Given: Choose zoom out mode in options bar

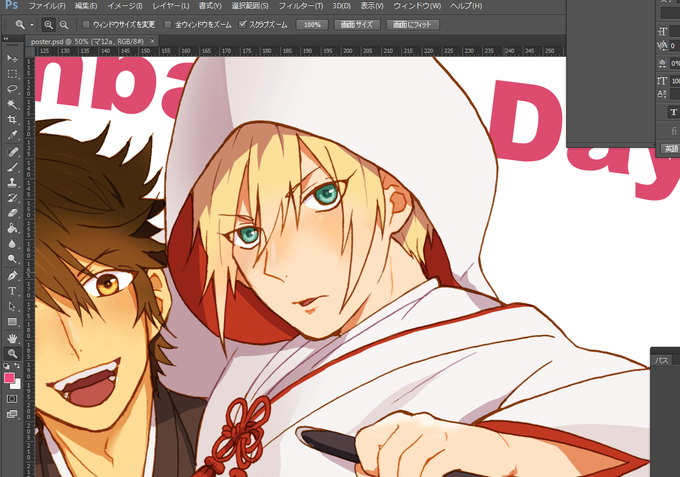Looking at the screenshot, I should 64,25.
